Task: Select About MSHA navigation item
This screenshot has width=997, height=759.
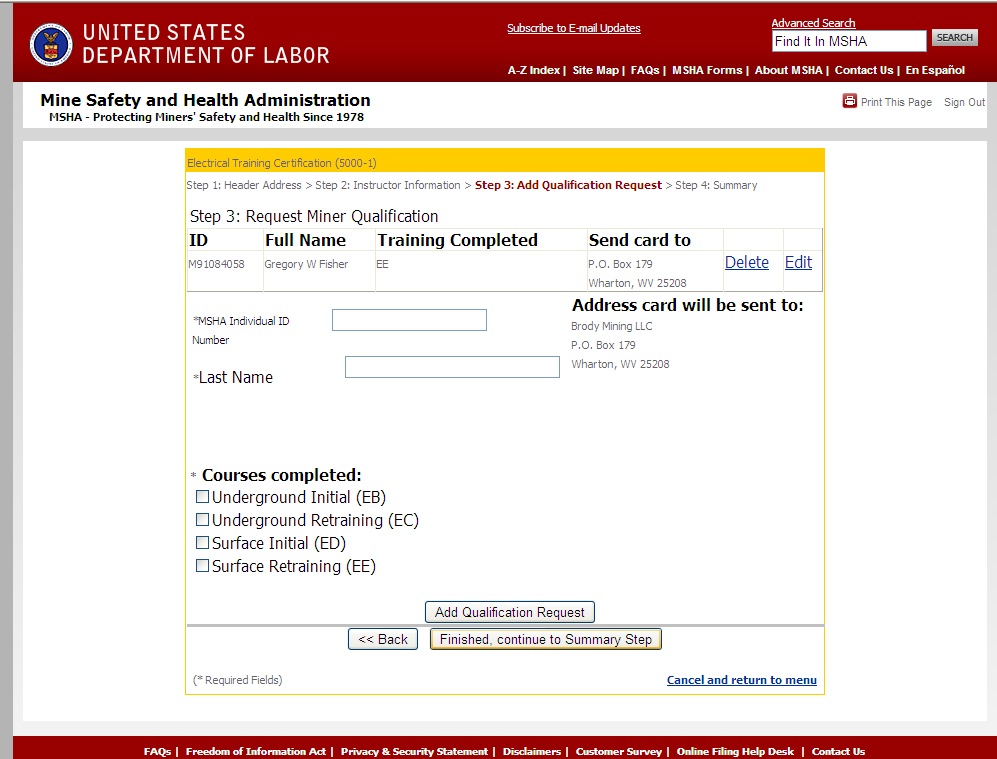Action: (x=788, y=70)
